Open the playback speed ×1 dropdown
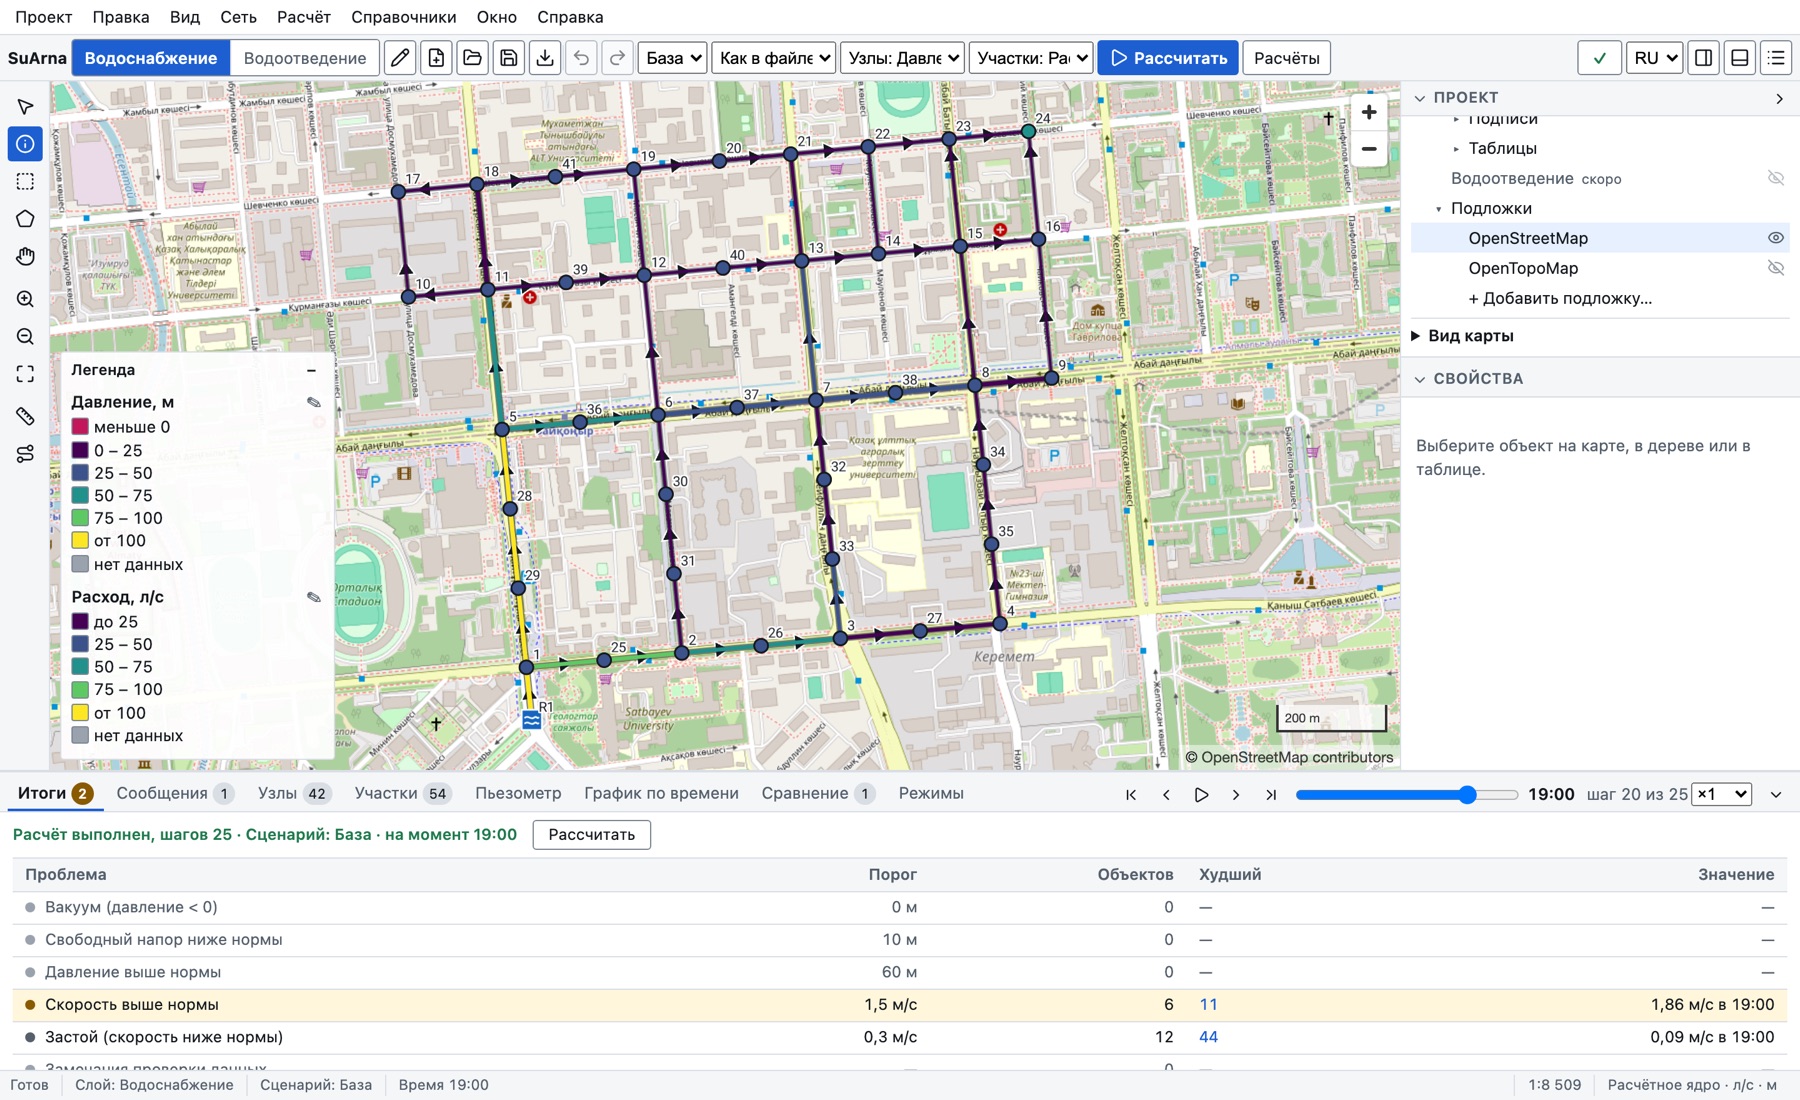Image resolution: width=1800 pixels, height=1100 pixels. (x=1721, y=794)
